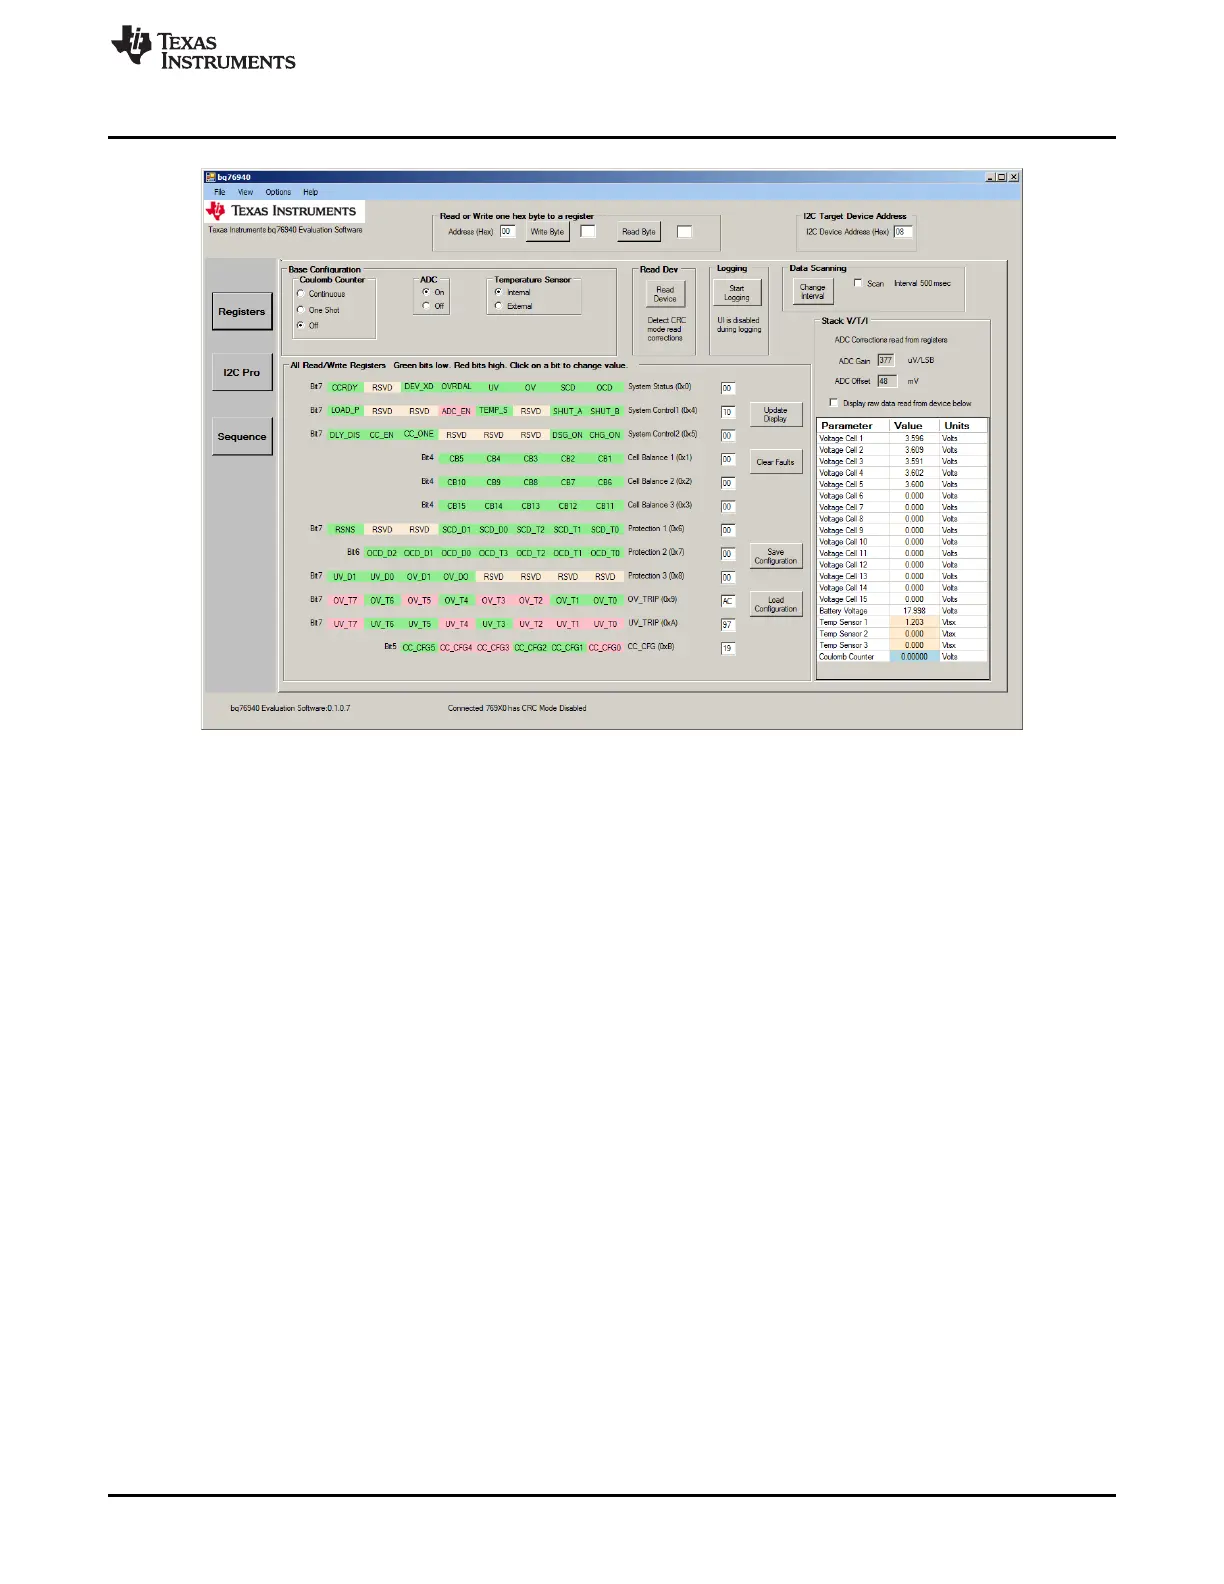Click the Voltage Cell 1 value 3.596
Screen dimensions: 1224x1584
click(x=915, y=438)
